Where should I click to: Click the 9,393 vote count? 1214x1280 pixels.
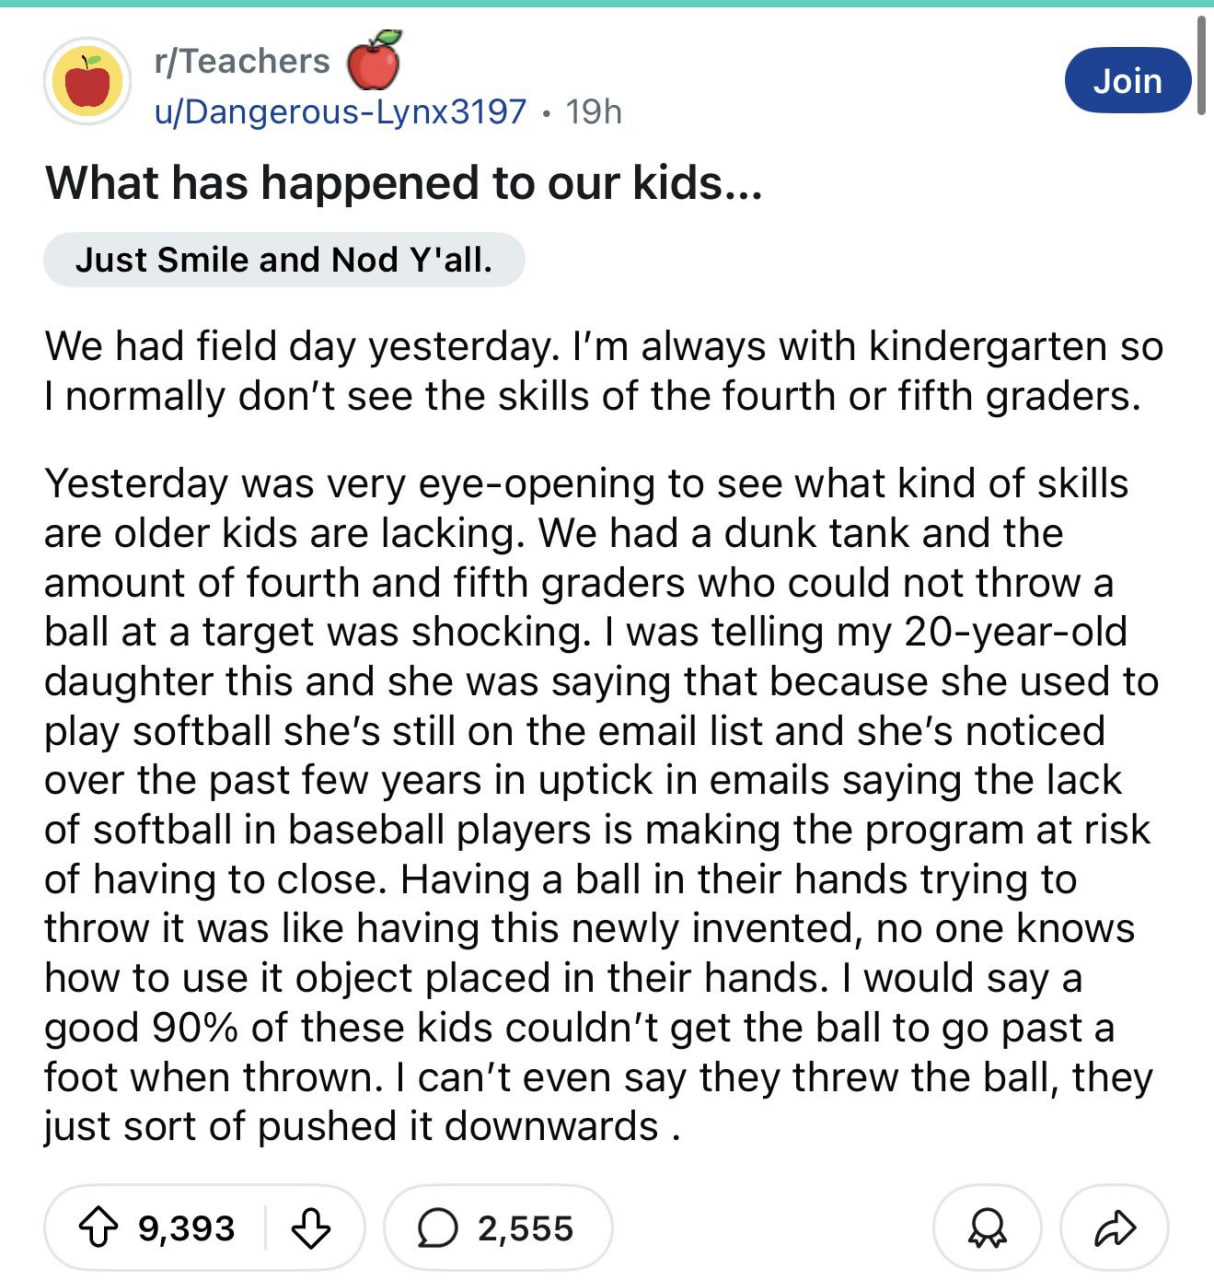(x=187, y=1228)
